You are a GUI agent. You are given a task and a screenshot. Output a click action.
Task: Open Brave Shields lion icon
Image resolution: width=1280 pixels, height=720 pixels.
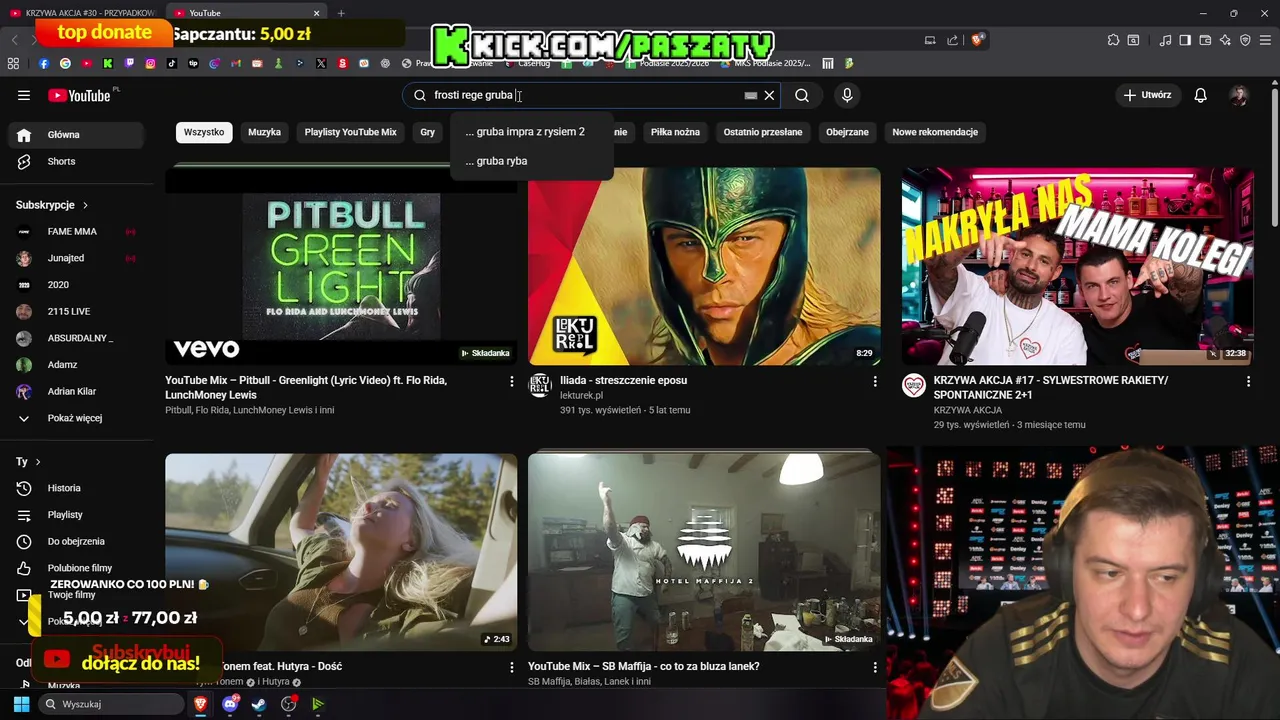click(978, 40)
